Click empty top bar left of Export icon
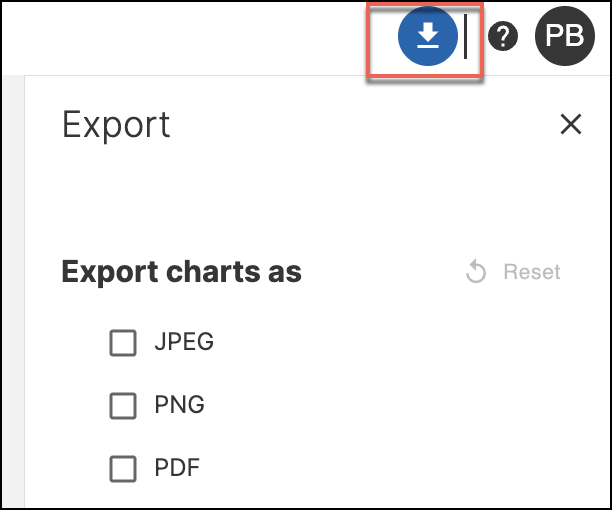The image size is (612, 510). tap(200, 37)
